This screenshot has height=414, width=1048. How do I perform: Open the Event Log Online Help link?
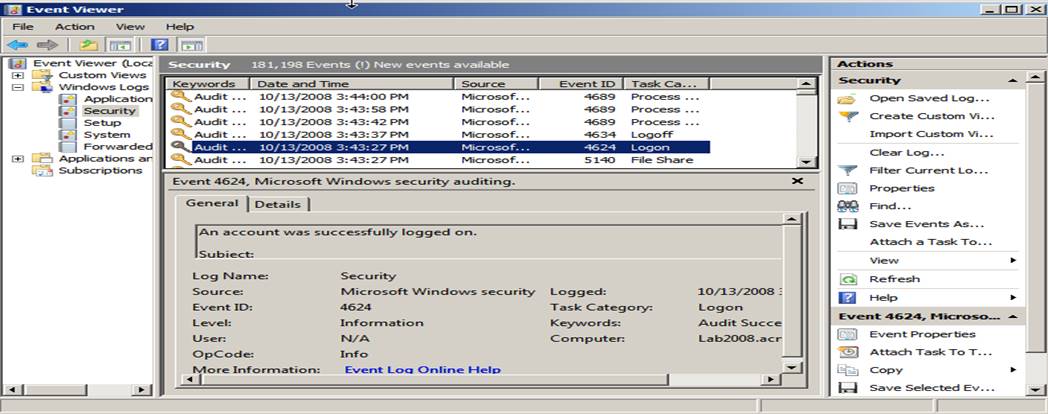click(422, 370)
